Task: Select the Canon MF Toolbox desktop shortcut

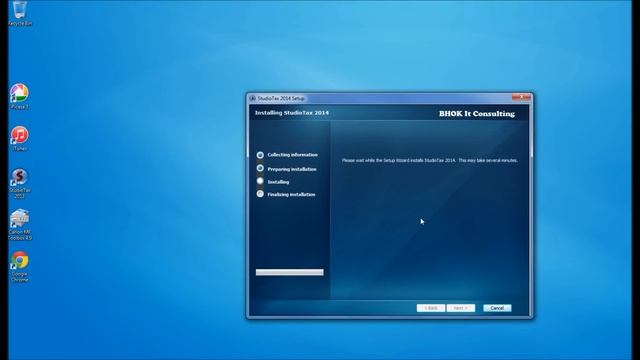Action: coord(20,224)
